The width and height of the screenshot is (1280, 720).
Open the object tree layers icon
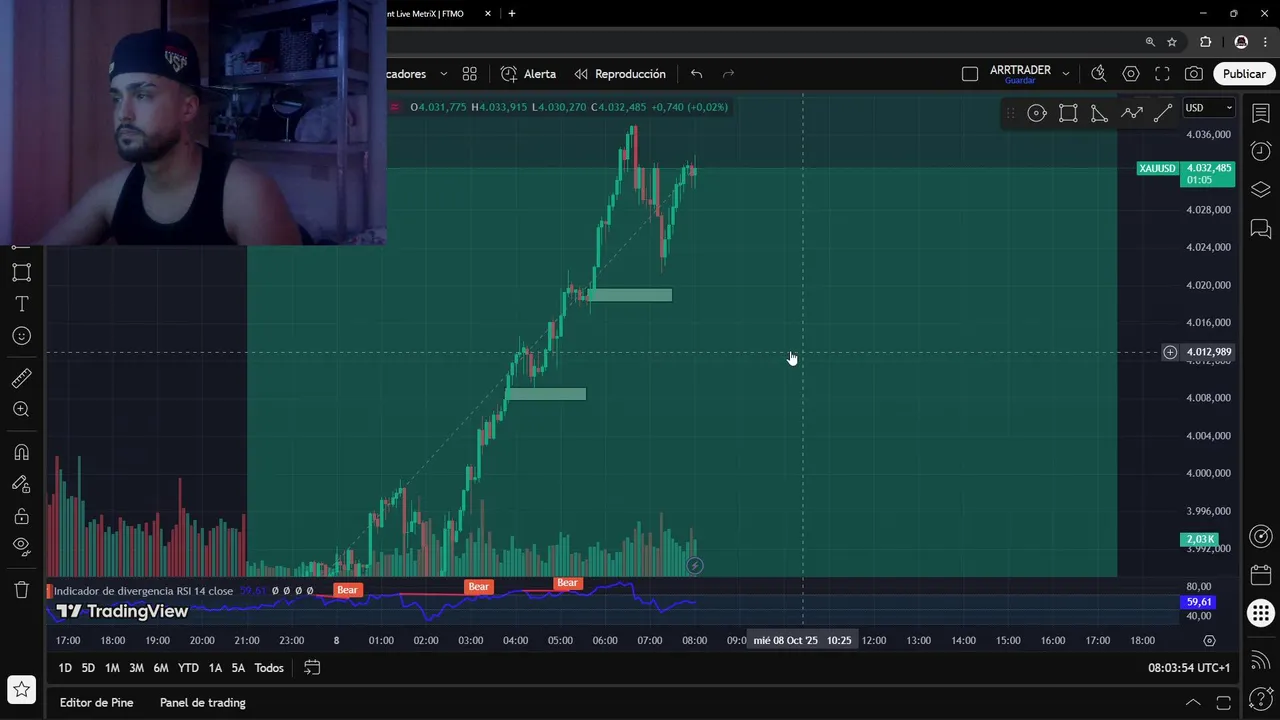[1261, 190]
